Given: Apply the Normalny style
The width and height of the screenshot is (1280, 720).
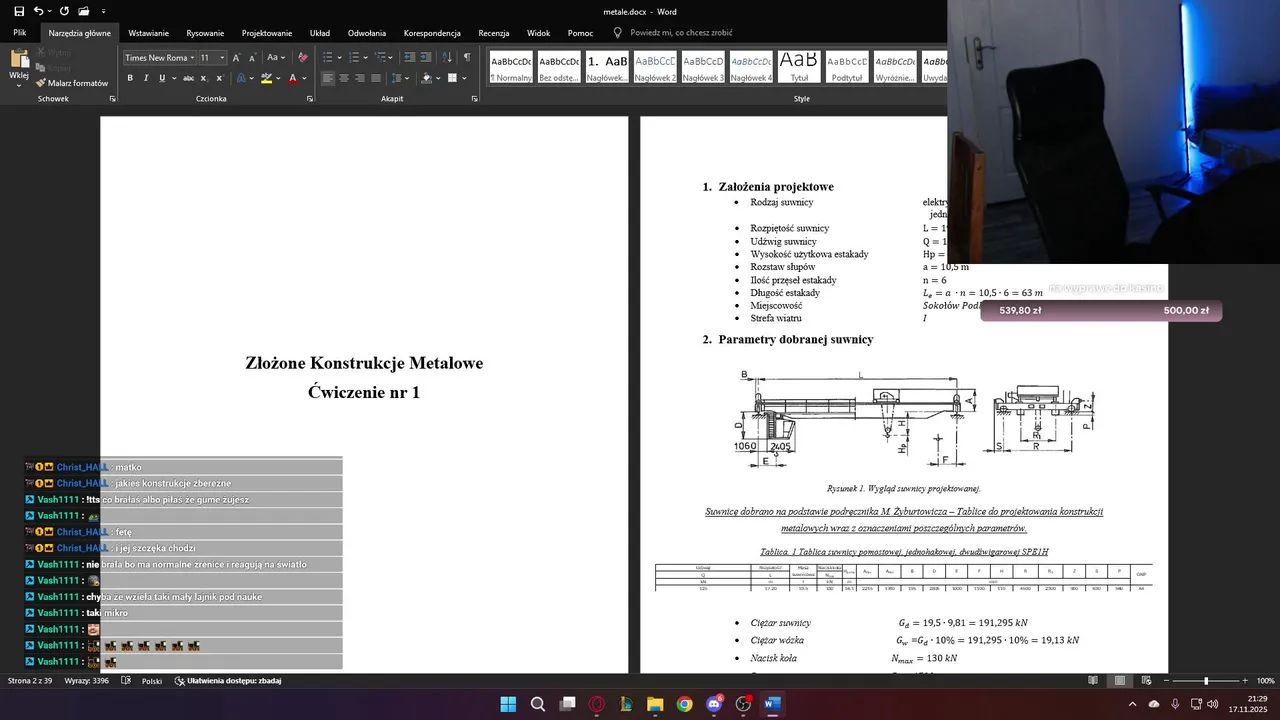Looking at the screenshot, I should click(x=511, y=67).
